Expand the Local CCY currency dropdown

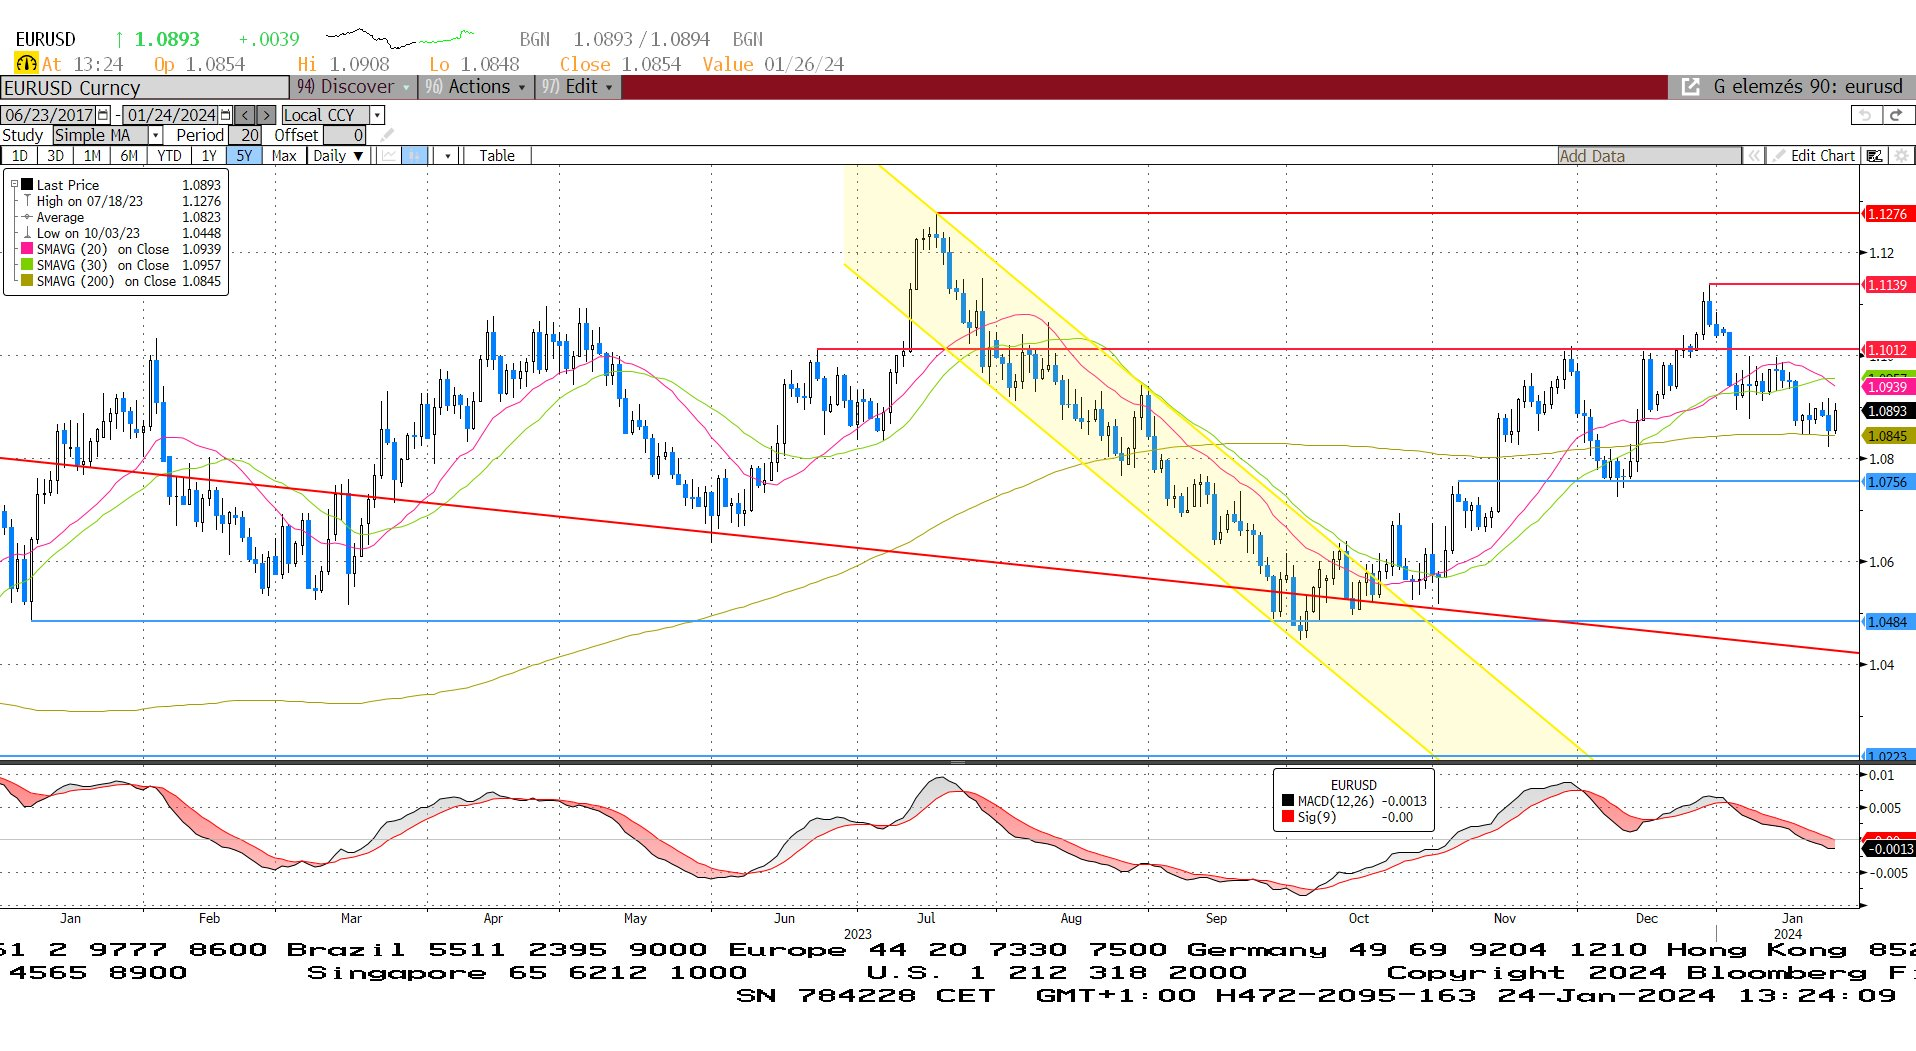(377, 115)
